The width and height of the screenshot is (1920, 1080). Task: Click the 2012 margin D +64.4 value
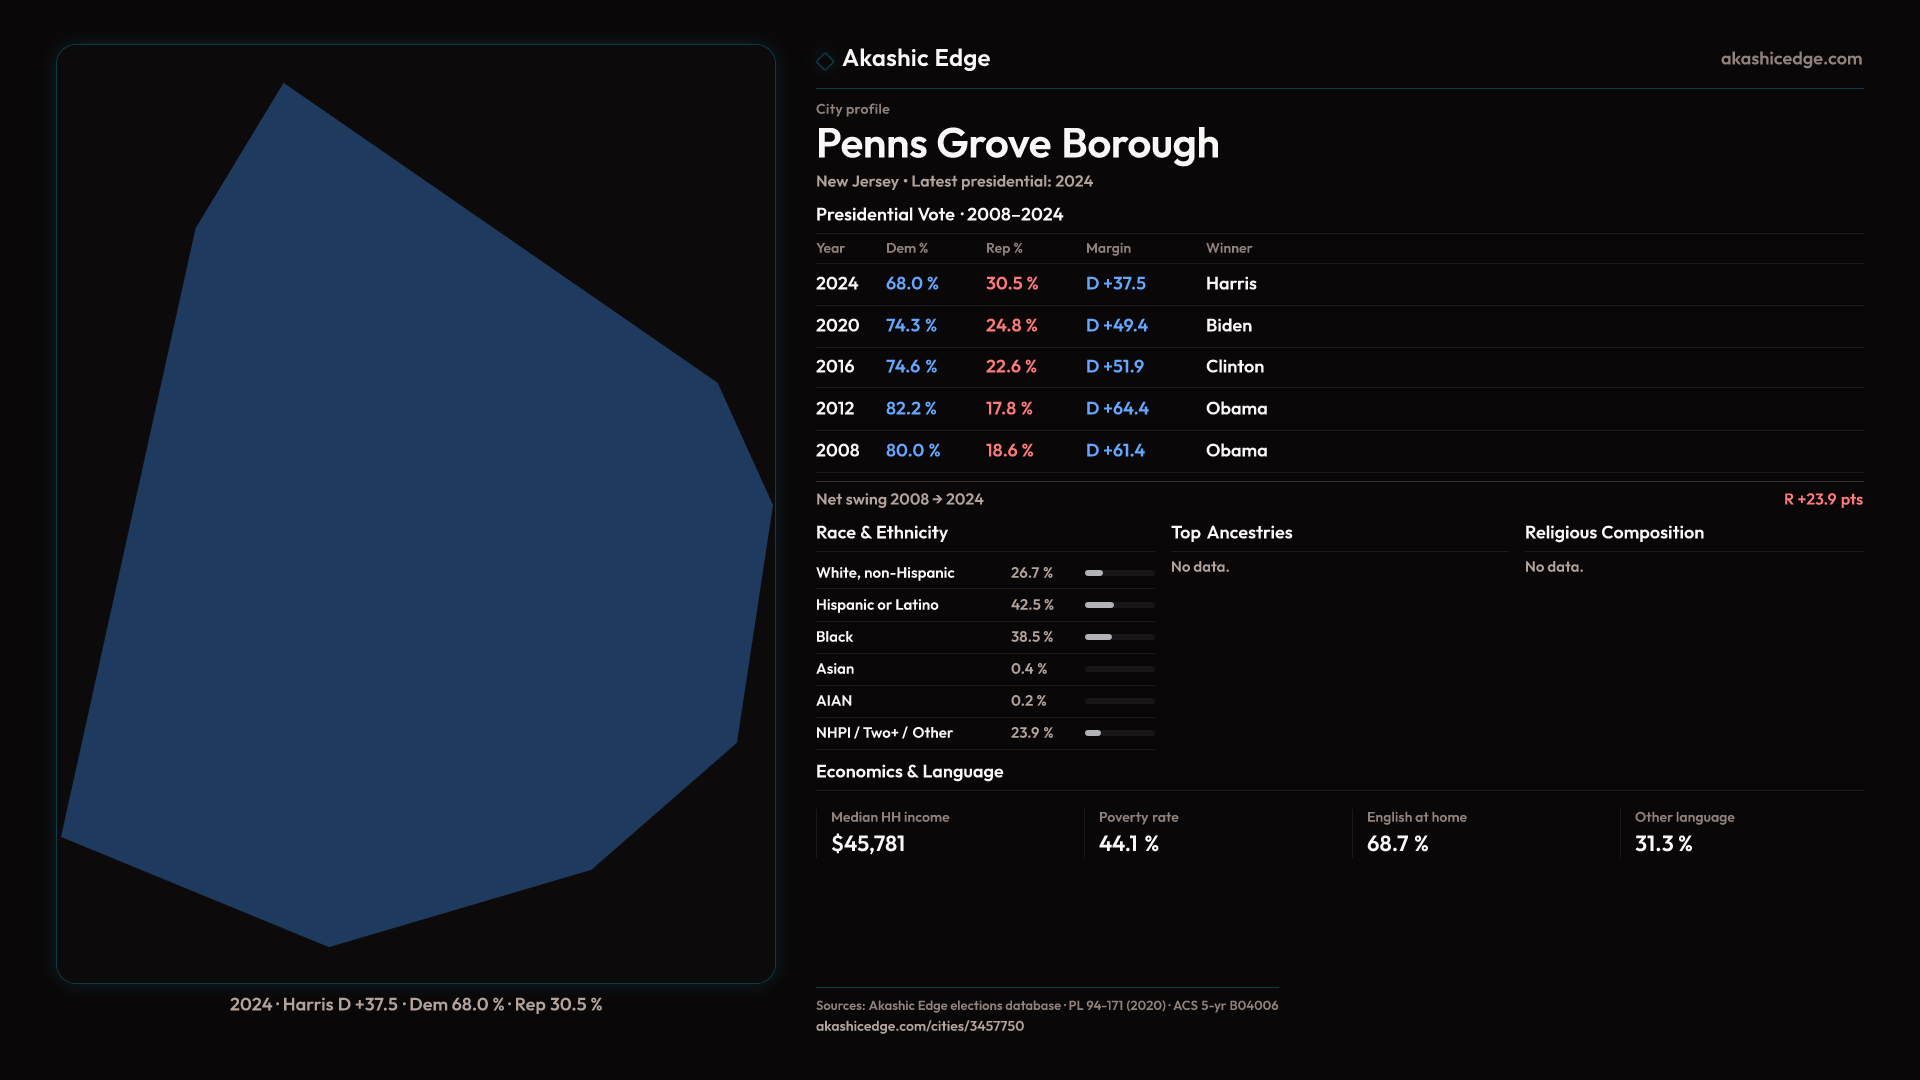[x=1117, y=409]
